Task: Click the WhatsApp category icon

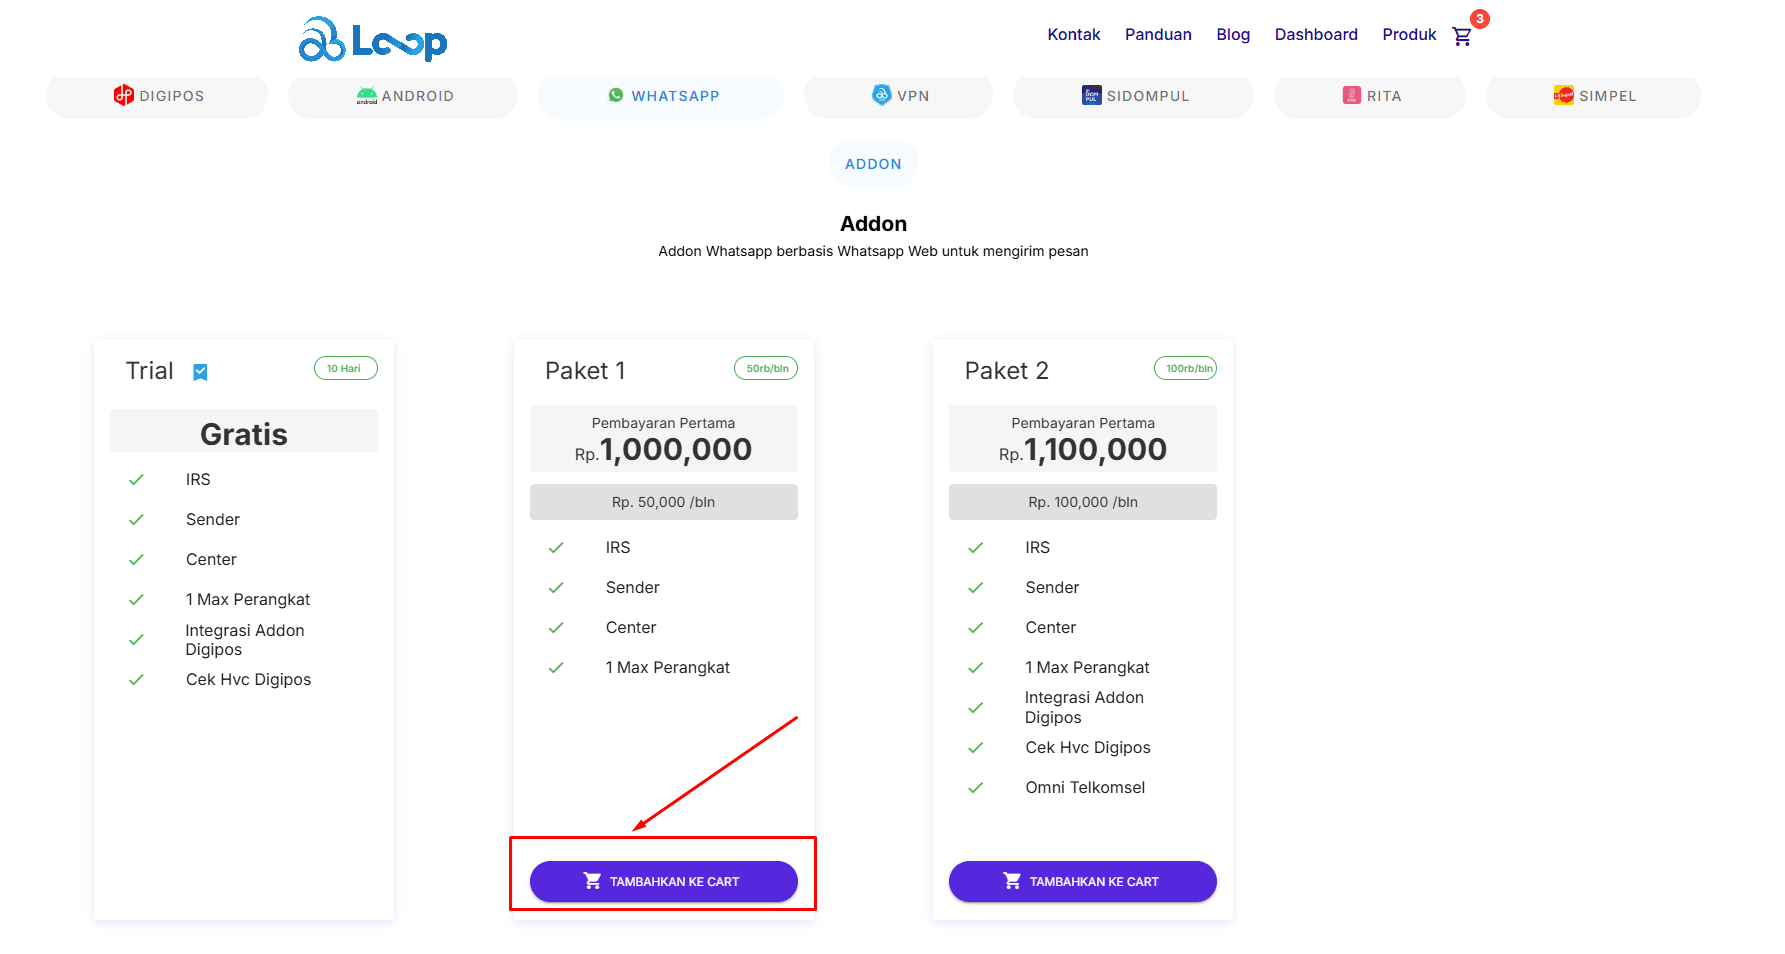Action: (616, 96)
